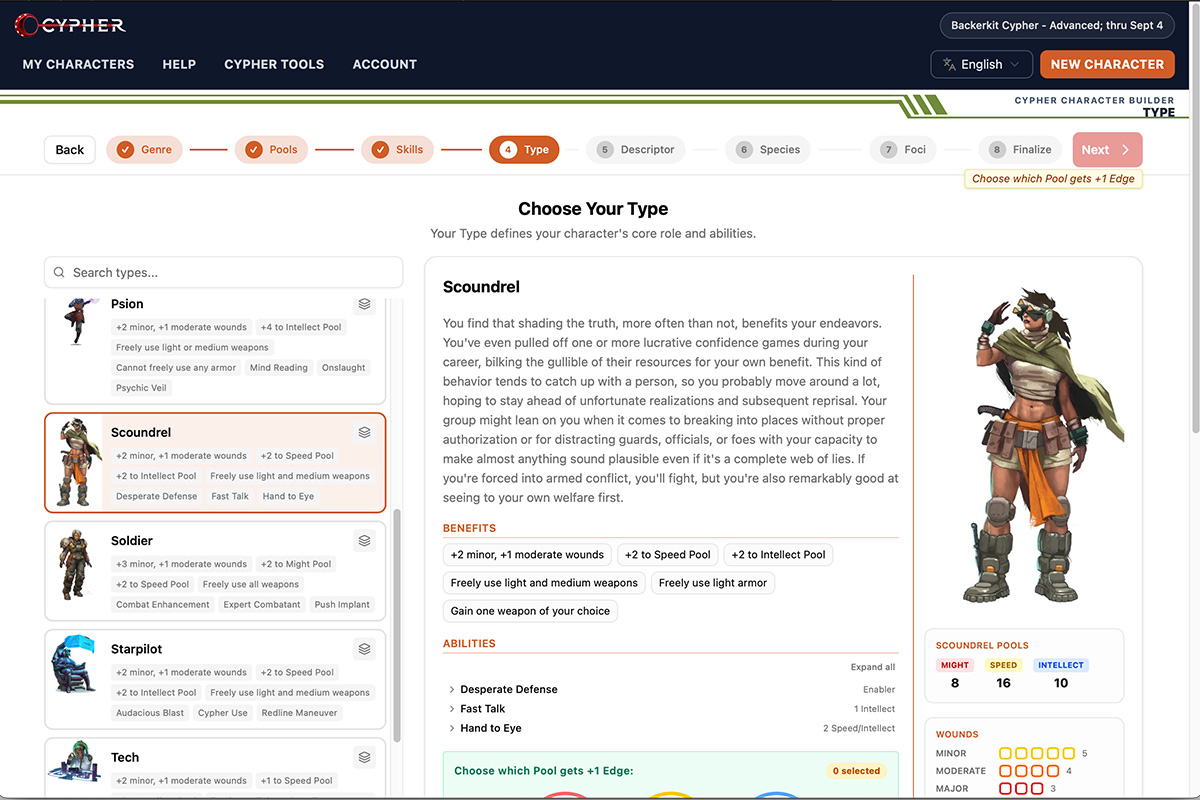Click Starpilot's 'Cypher Use' tag

(223, 713)
